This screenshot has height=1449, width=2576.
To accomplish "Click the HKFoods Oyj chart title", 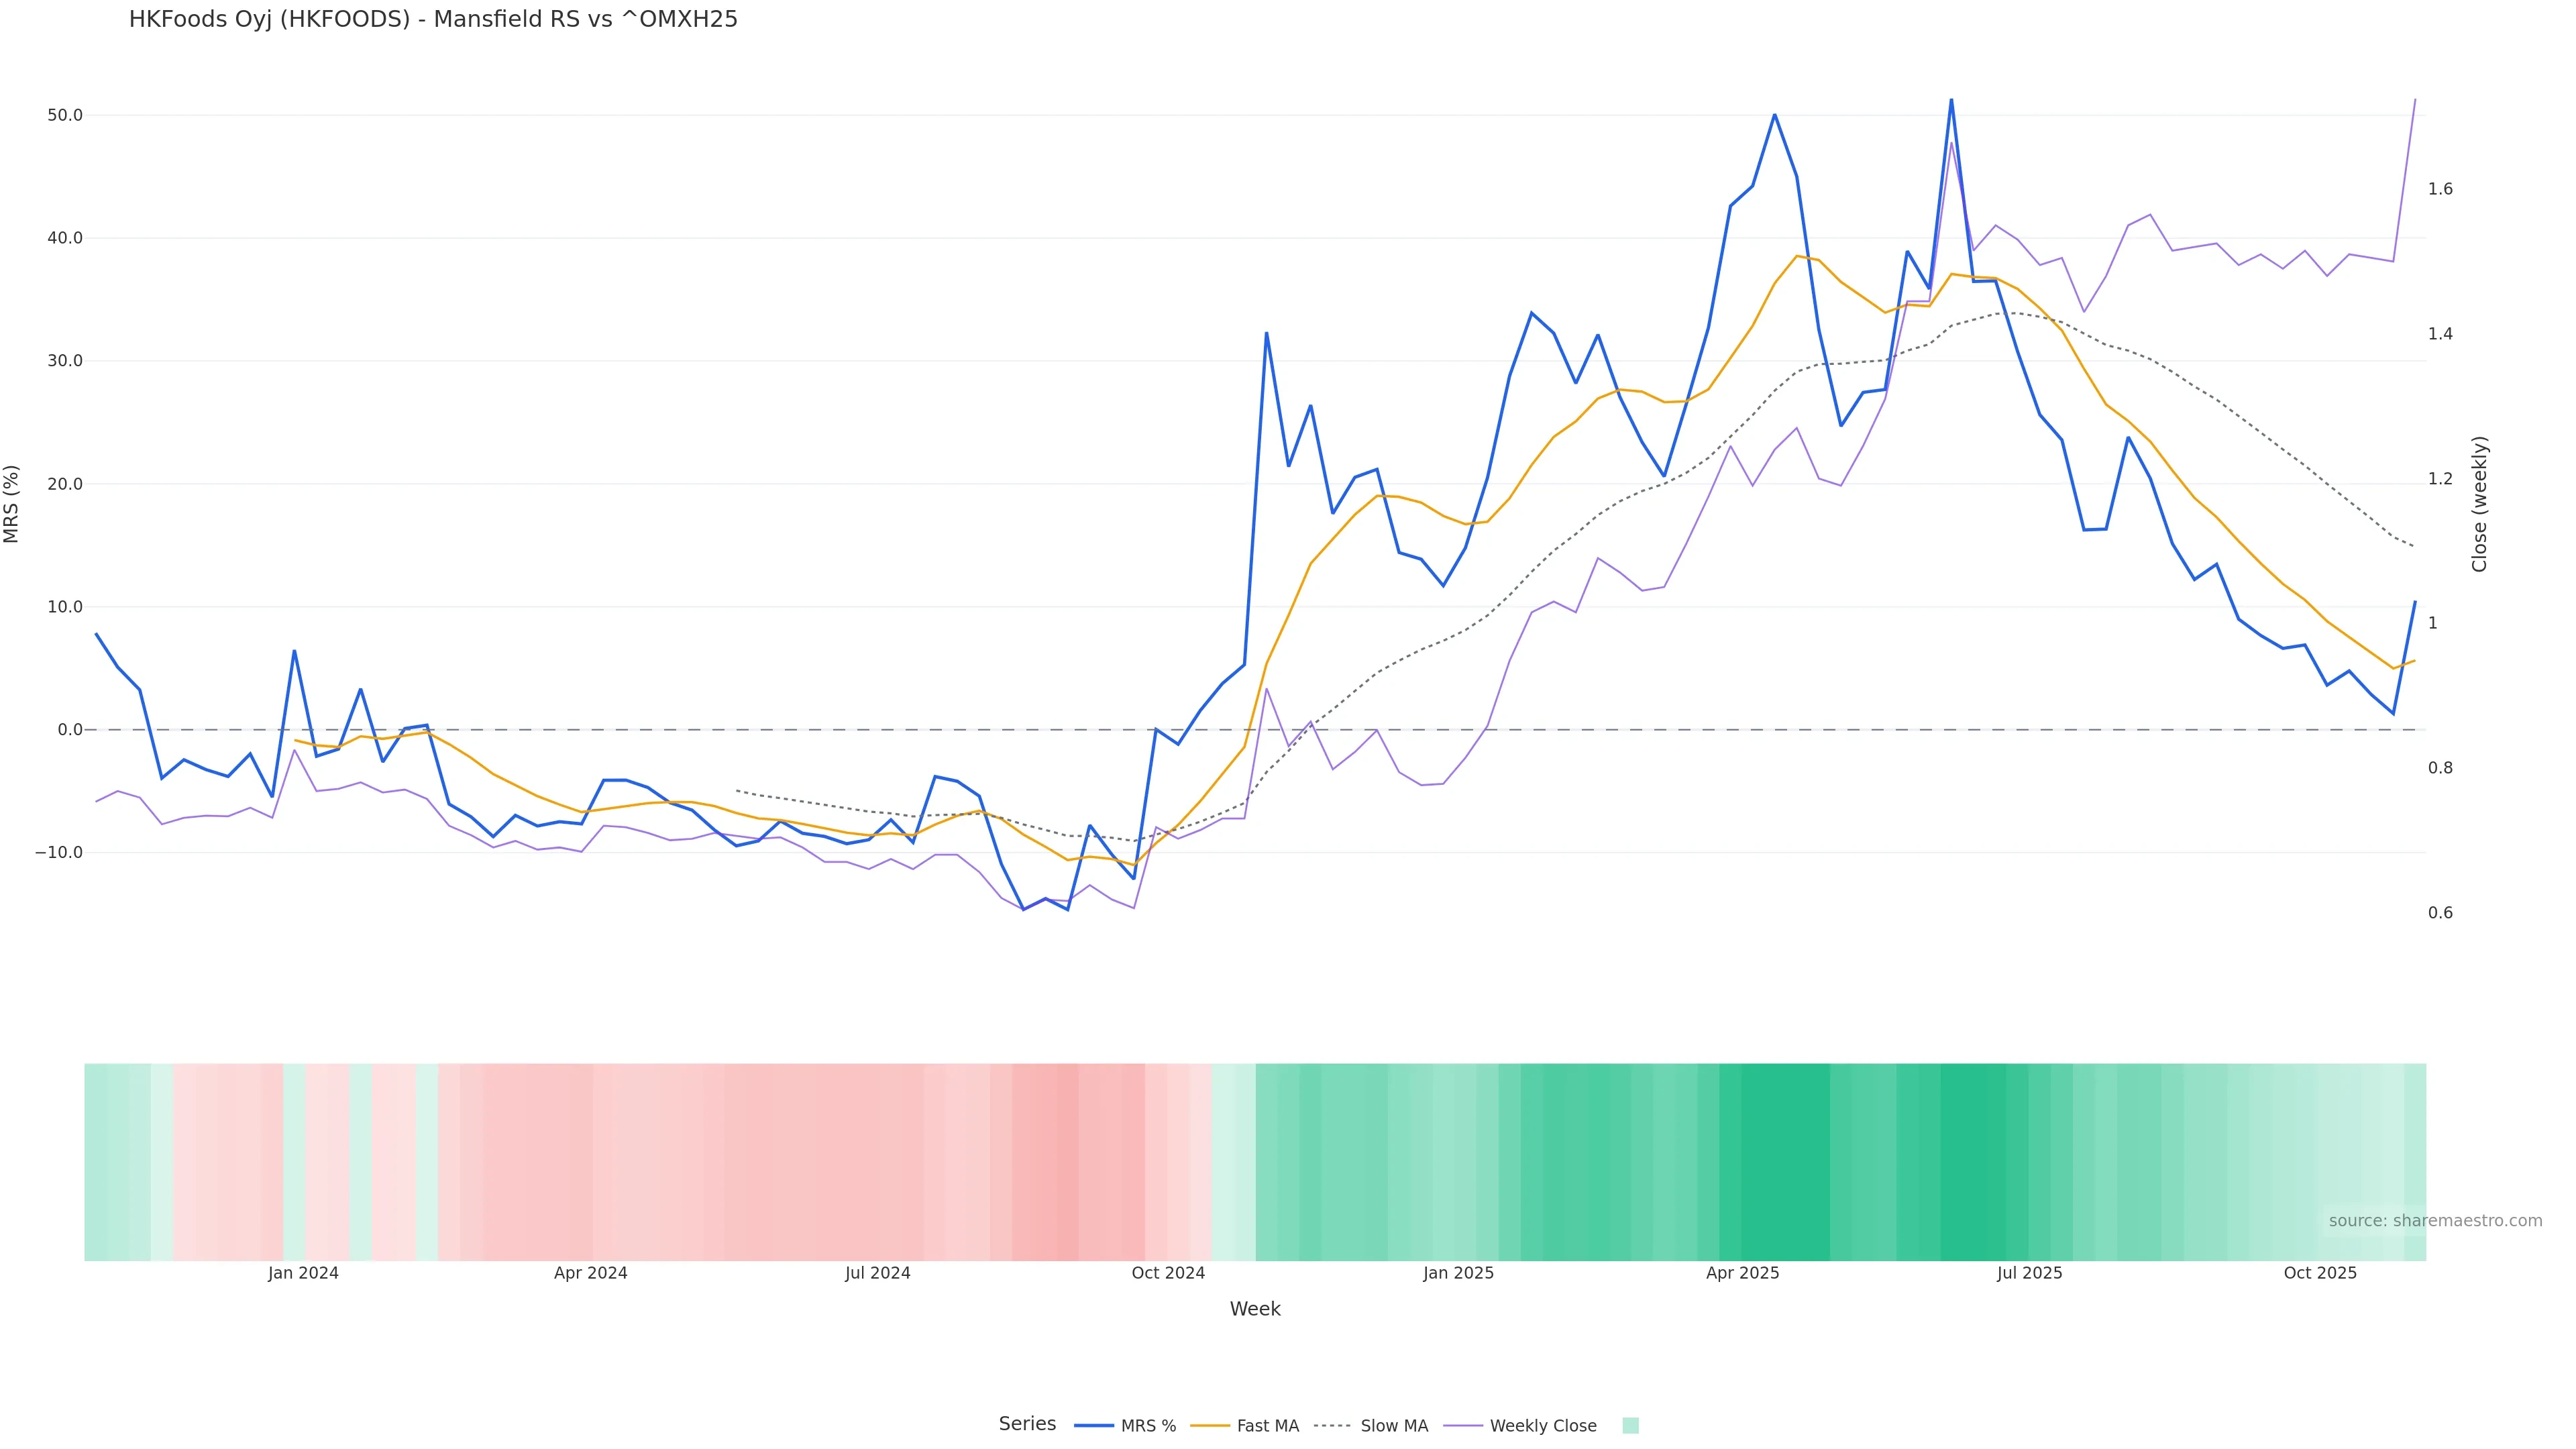I will click(x=433, y=19).
